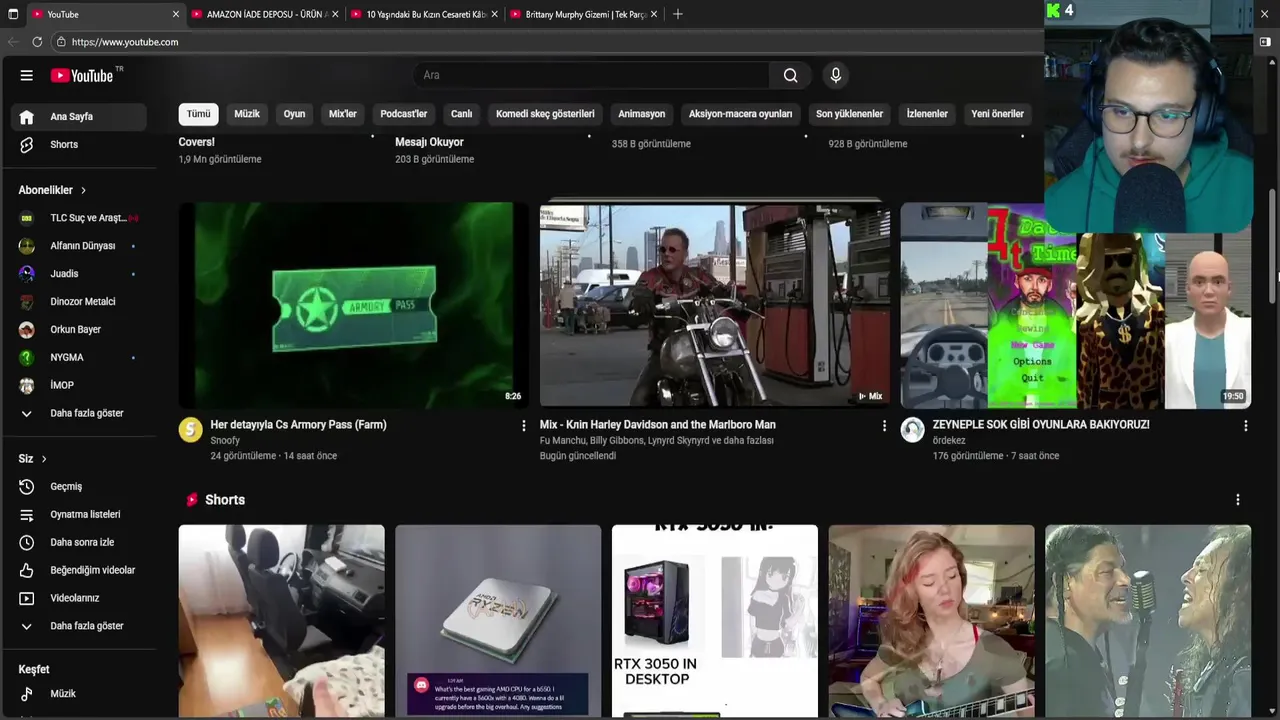
Task: Click the search magnifier button
Action: [790, 75]
